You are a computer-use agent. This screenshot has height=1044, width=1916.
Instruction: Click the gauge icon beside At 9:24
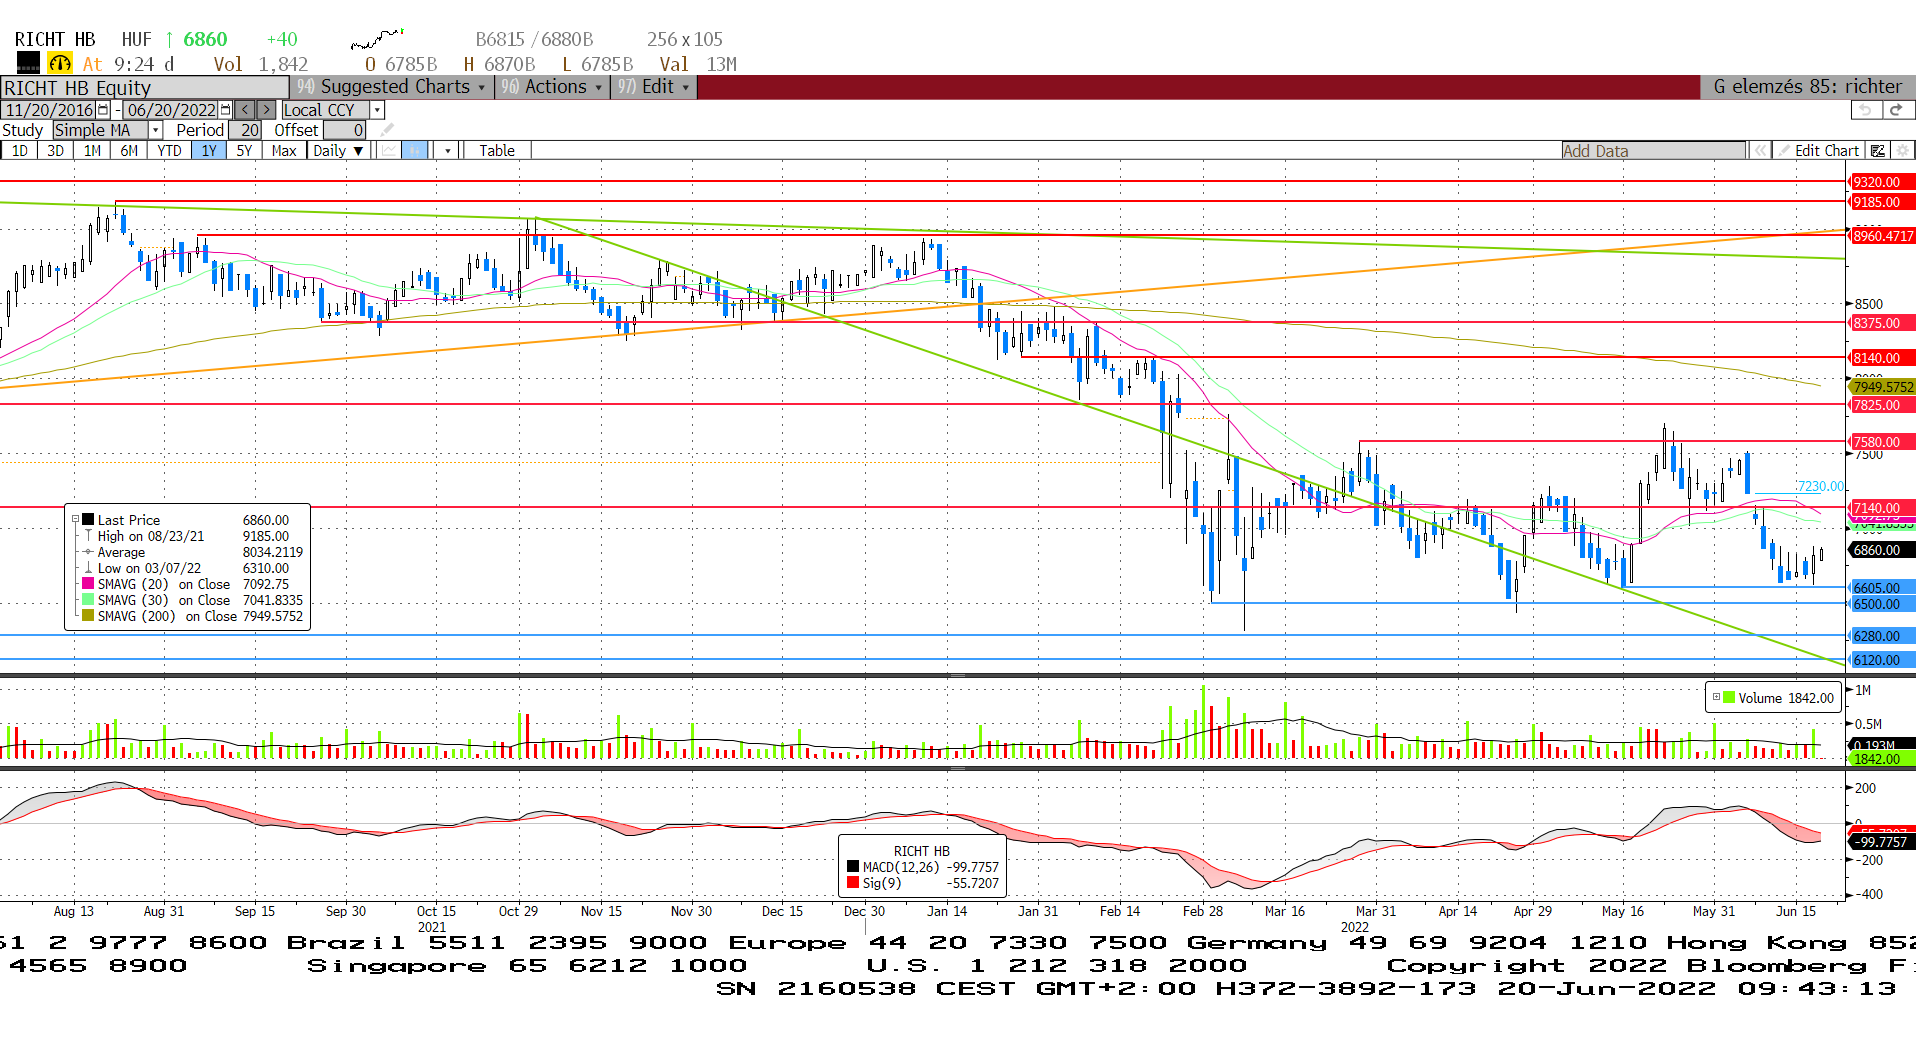tap(60, 63)
